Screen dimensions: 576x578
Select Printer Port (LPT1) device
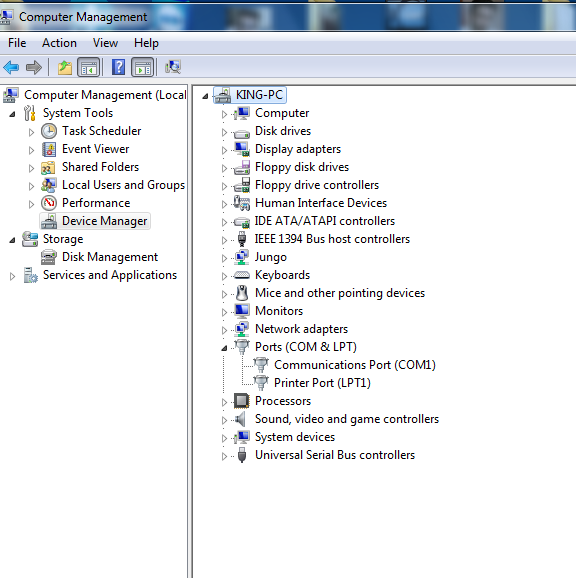tap(322, 383)
